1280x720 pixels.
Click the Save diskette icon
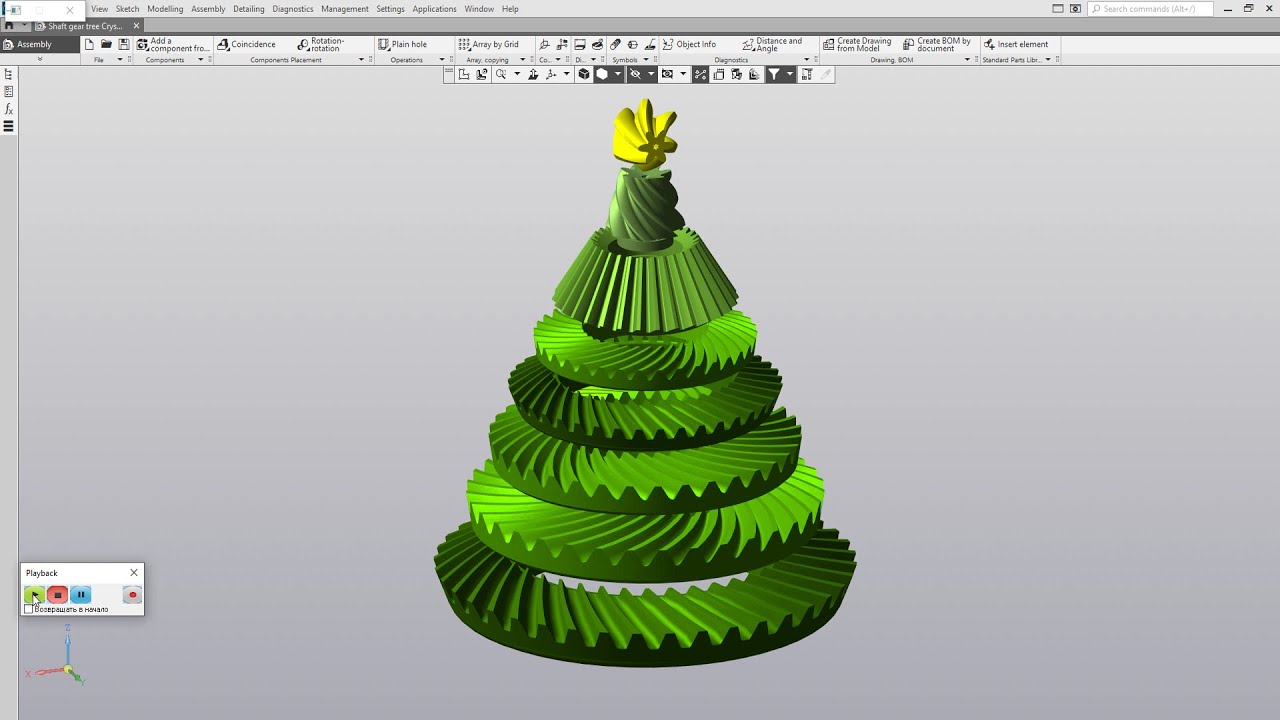coord(123,44)
